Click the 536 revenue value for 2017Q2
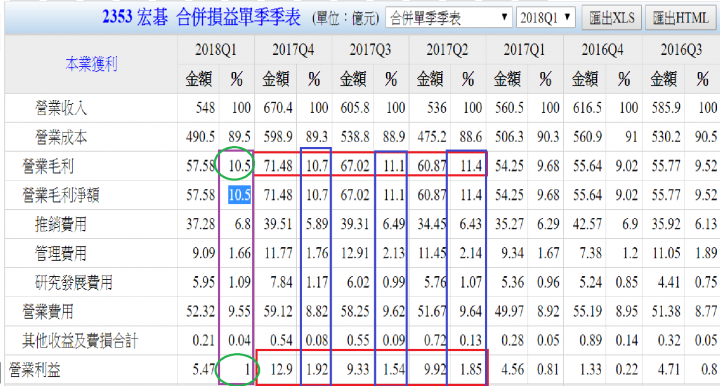The width and height of the screenshot is (720, 386). pos(437,108)
